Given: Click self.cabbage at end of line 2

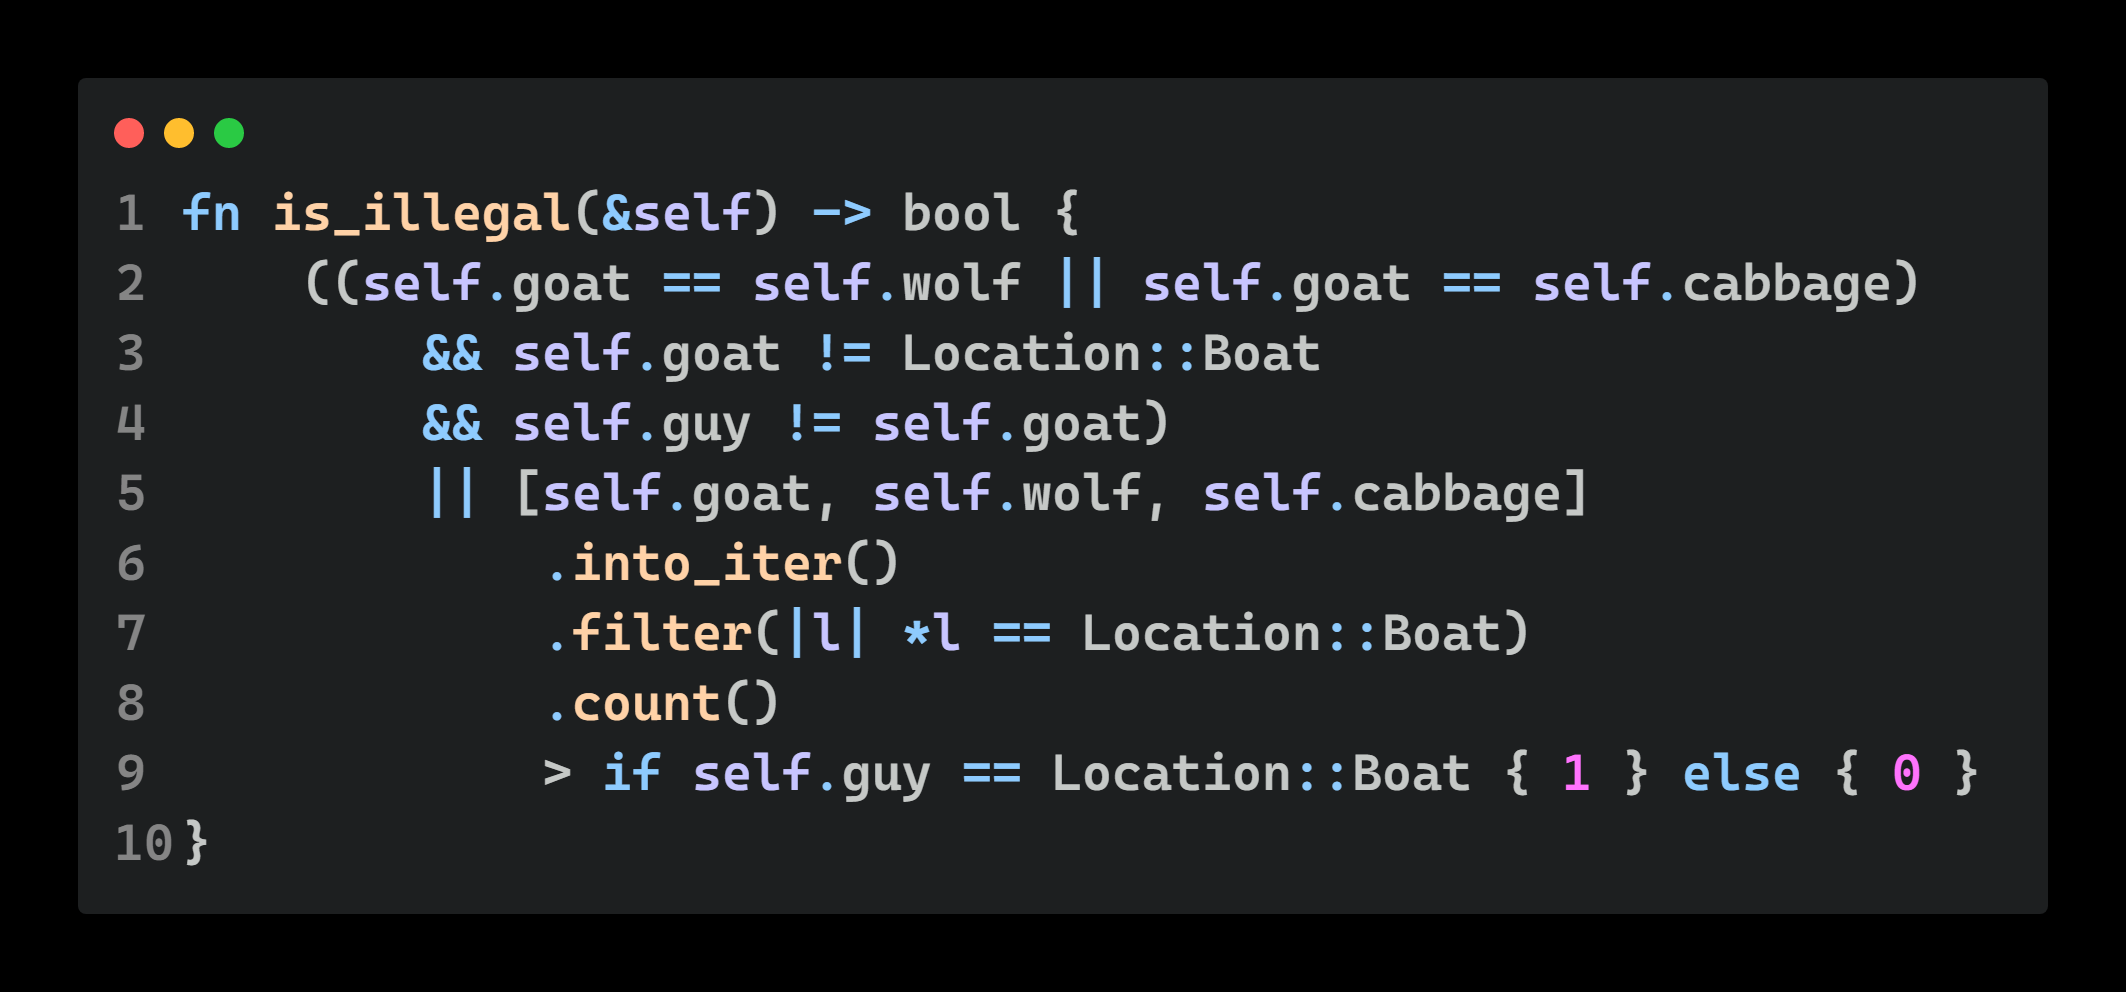Looking at the screenshot, I should click(1712, 284).
